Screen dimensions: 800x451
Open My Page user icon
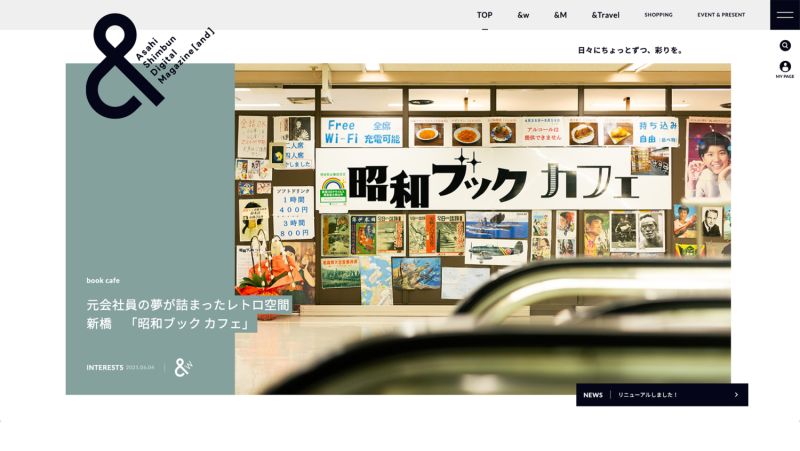785,68
